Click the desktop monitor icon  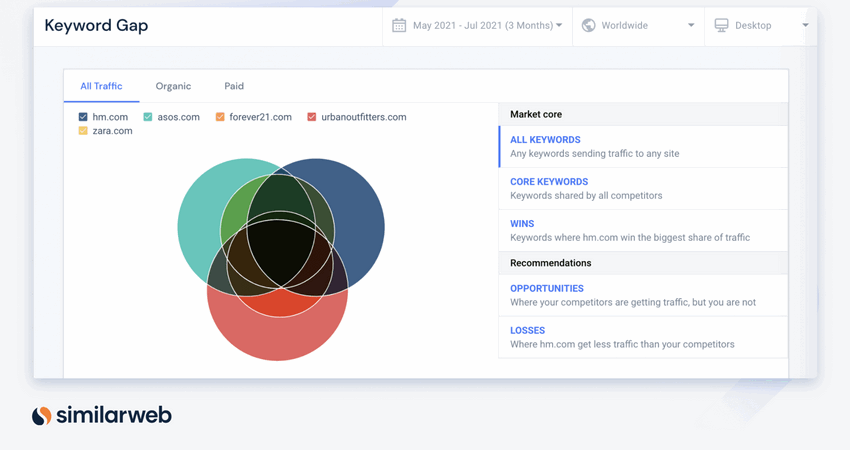721,25
